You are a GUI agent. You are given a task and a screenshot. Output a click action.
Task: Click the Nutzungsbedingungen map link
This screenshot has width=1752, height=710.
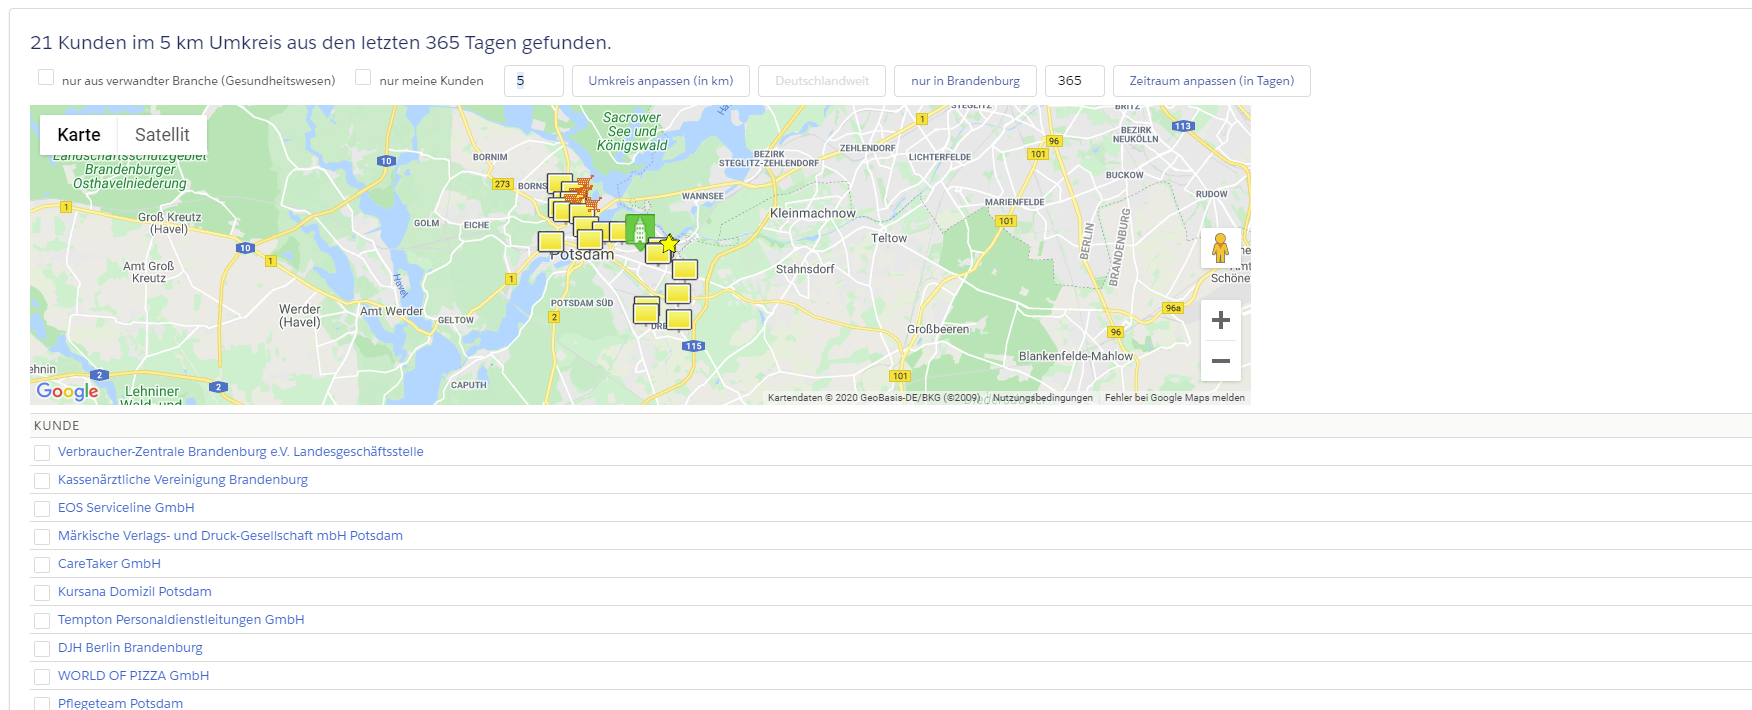pyautogui.click(x=1042, y=398)
